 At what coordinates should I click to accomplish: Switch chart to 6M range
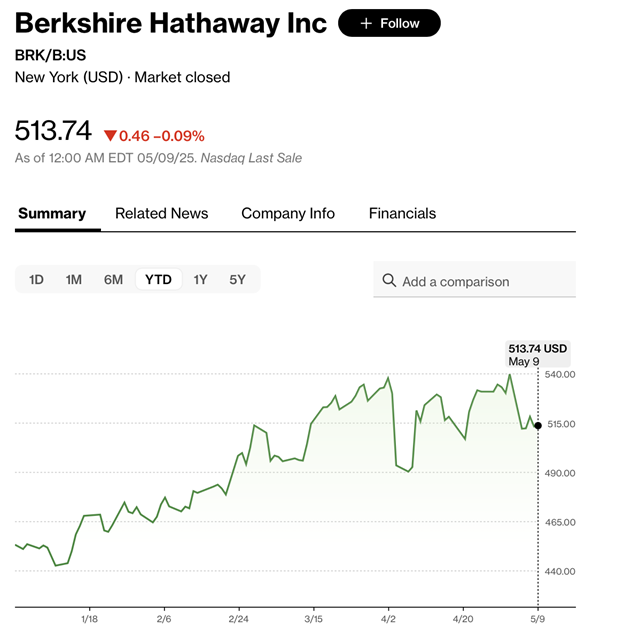(113, 280)
